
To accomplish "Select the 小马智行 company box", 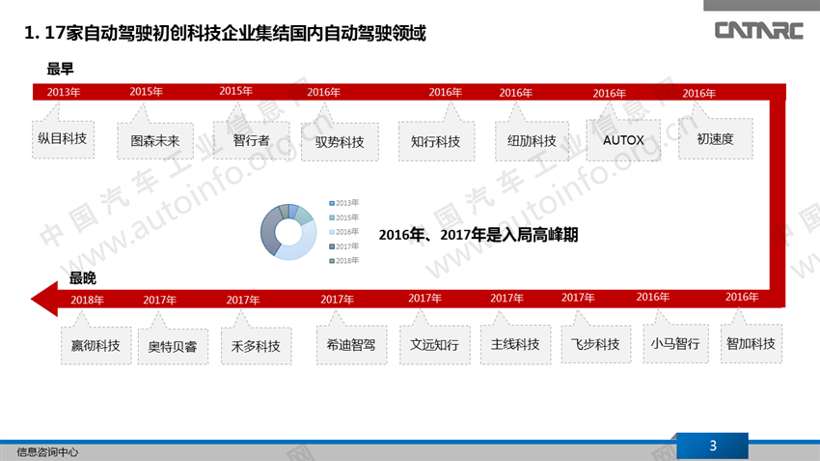I will 673,343.
